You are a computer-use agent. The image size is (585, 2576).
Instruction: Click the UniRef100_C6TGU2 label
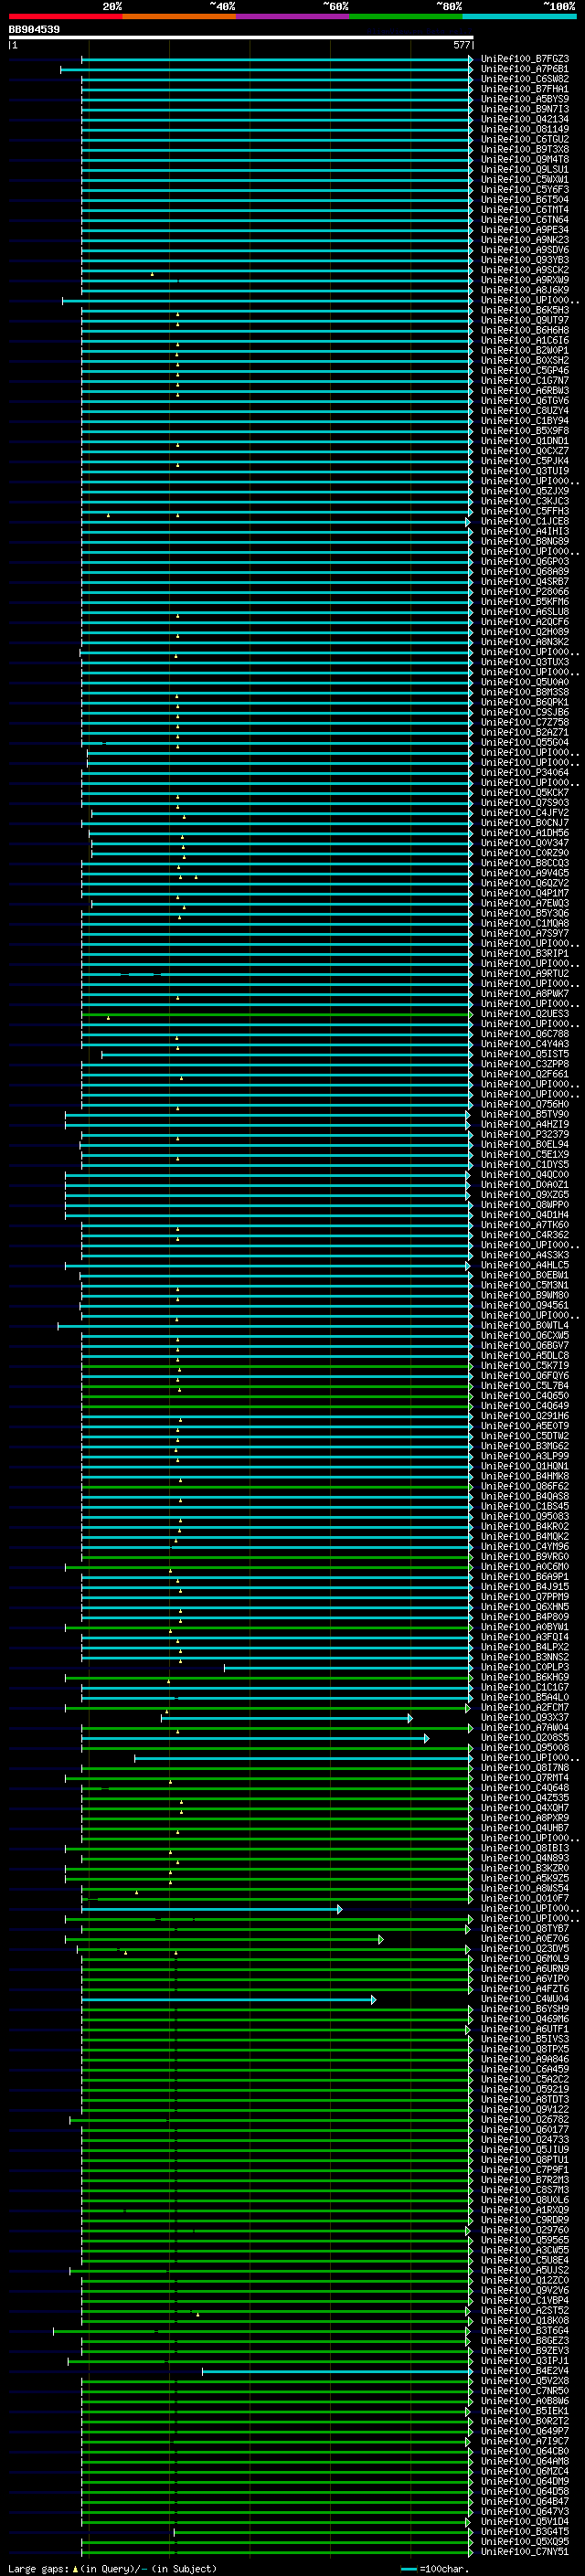tap(525, 139)
